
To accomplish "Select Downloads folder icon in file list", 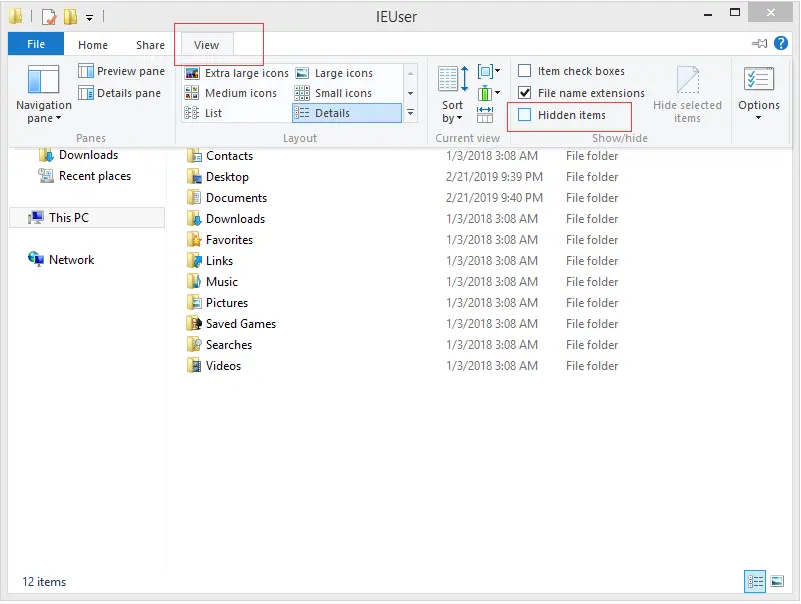I will point(194,219).
